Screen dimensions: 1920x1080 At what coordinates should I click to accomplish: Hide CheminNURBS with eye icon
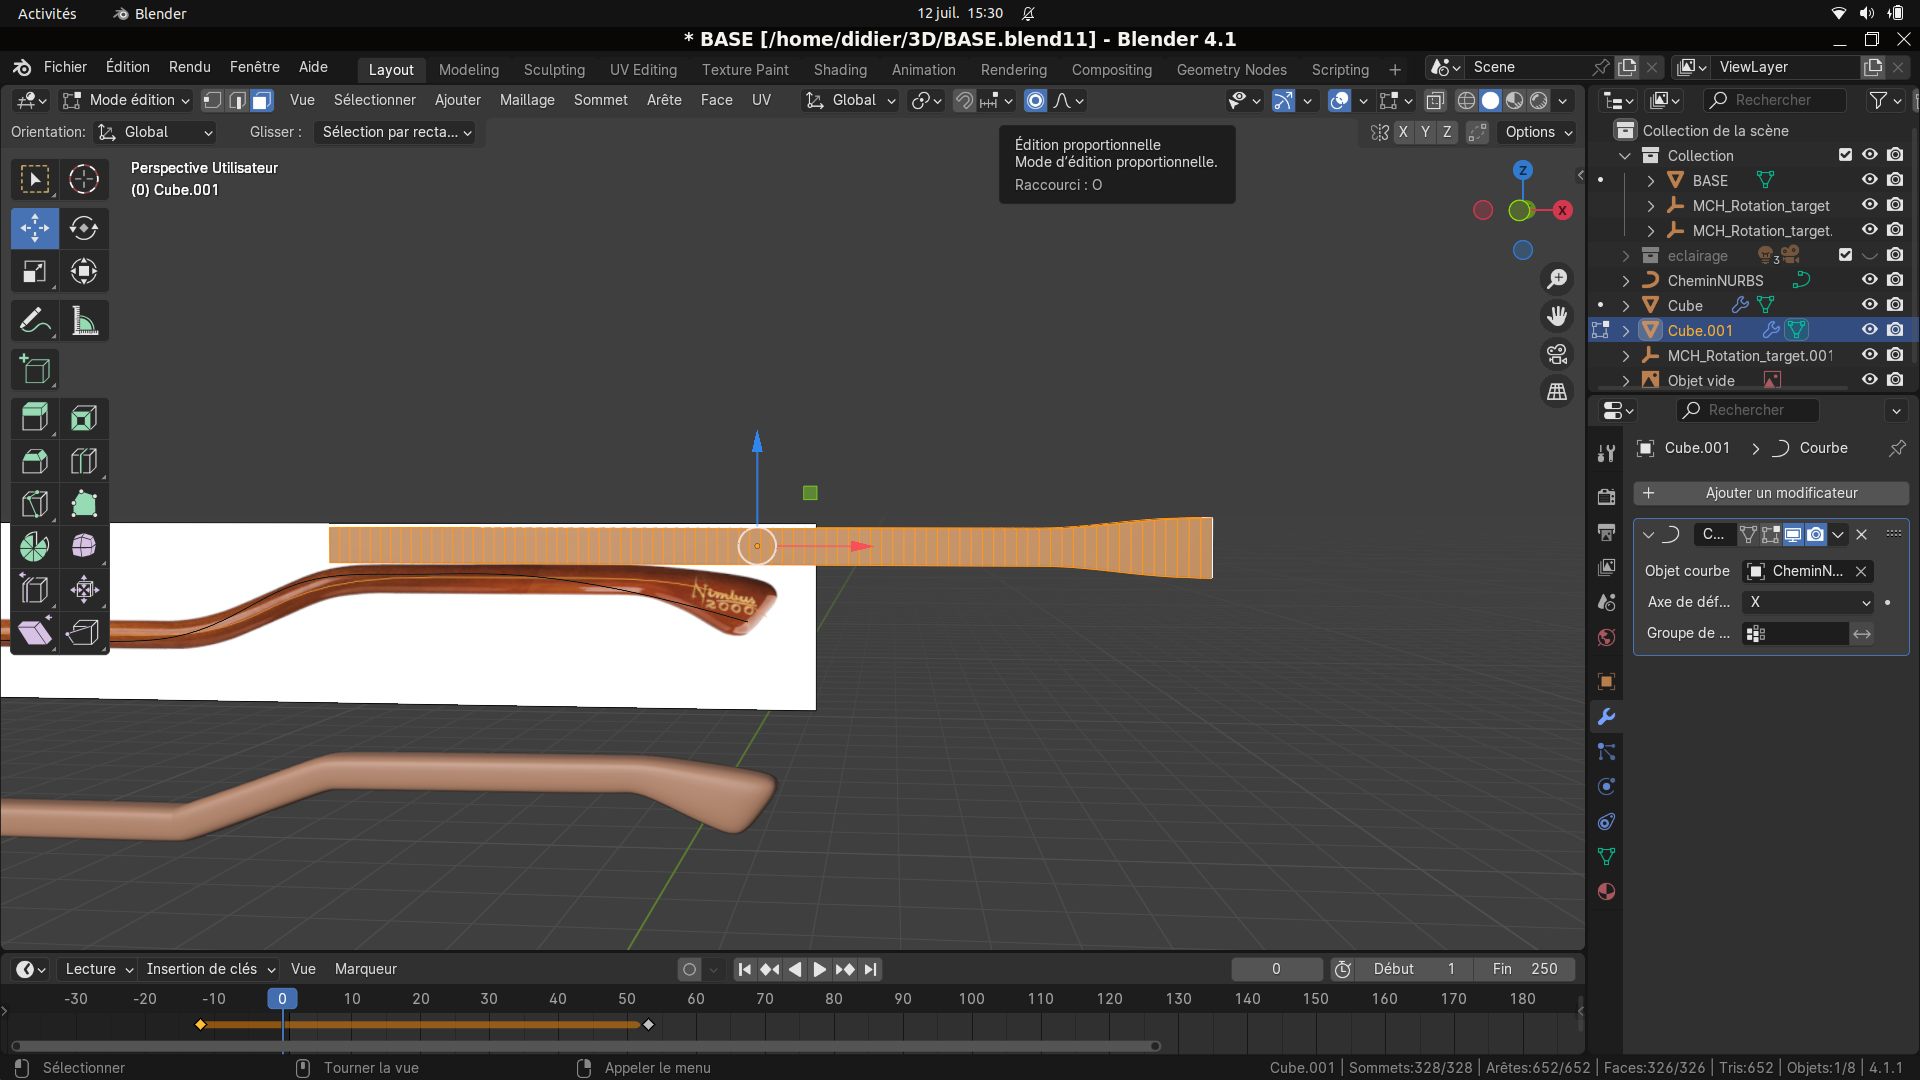point(1869,280)
